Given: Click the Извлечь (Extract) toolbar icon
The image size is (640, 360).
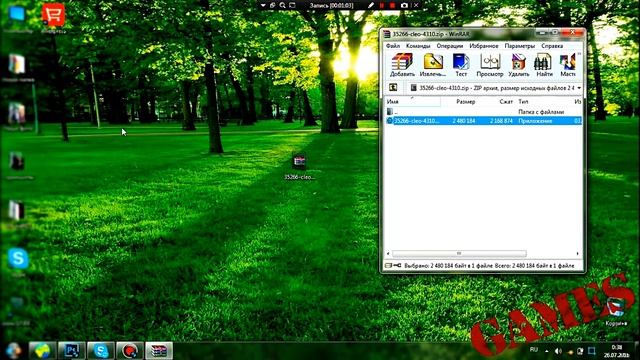Looking at the screenshot, I should 433,65.
